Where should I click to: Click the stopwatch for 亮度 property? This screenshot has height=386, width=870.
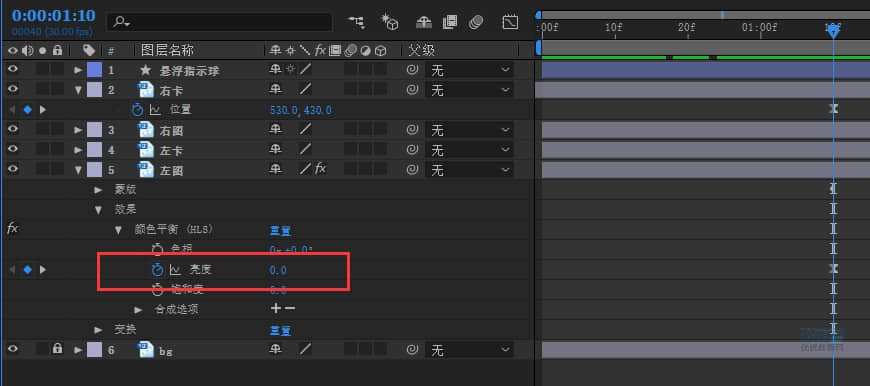(x=158, y=270)
